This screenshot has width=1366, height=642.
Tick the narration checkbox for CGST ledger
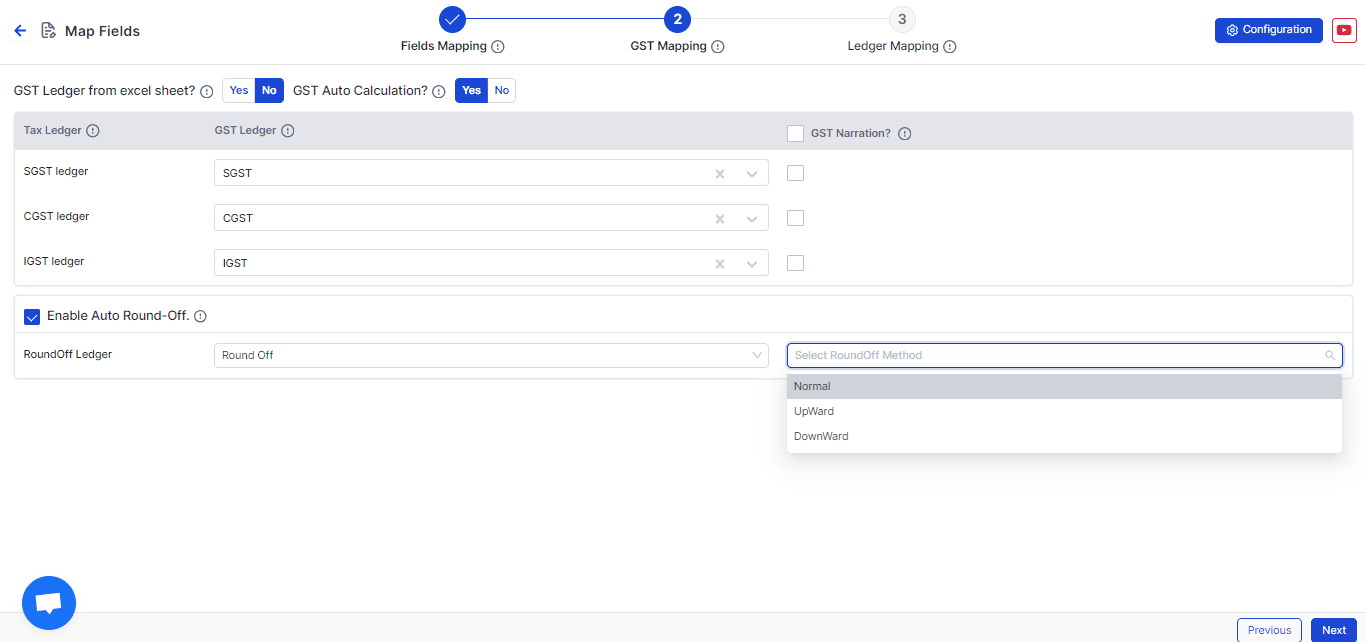[x=796, y=218]
